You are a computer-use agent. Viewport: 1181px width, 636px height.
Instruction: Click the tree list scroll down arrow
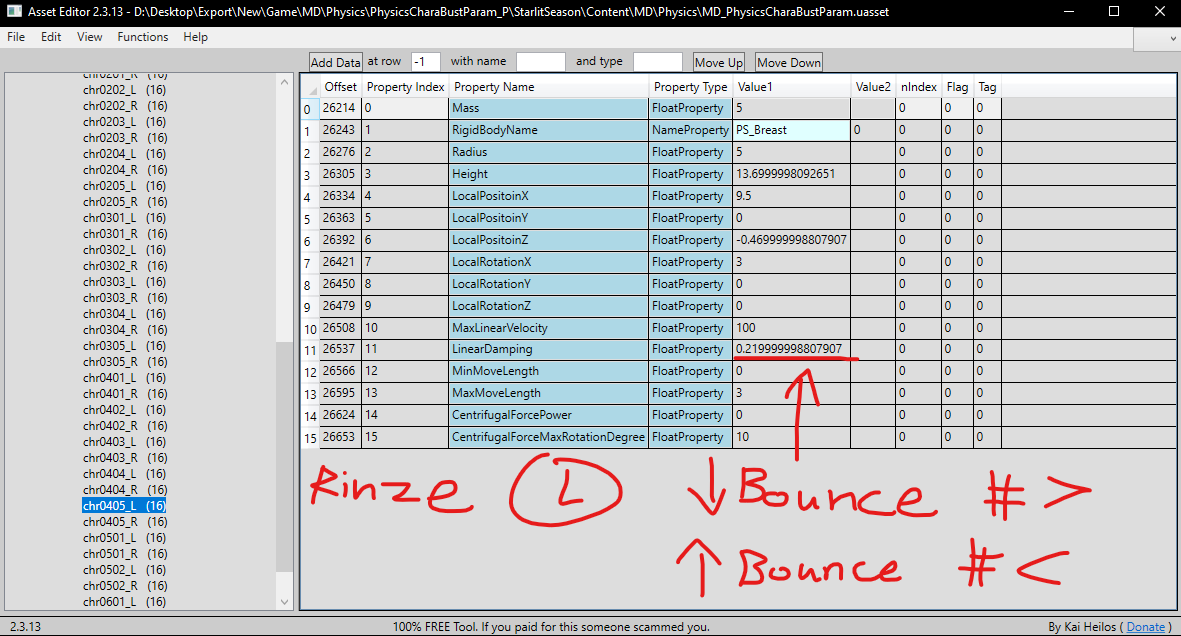284,601
